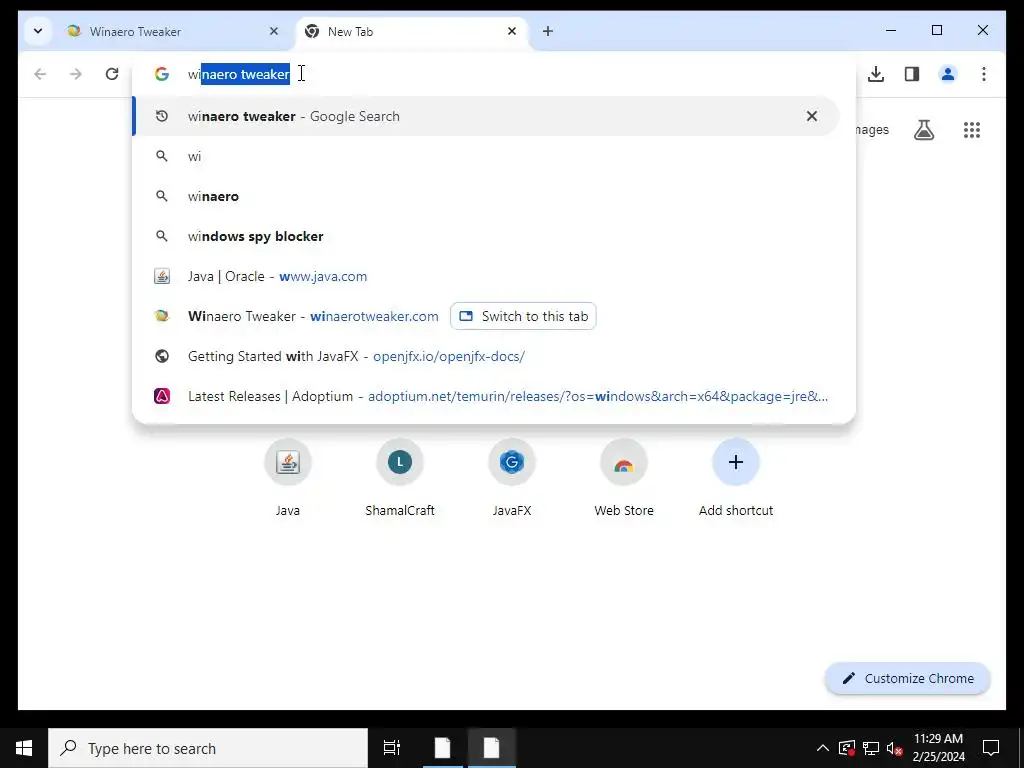Open a new tab with plus button
This screenshot has width=1024, height=768.
coord(548,31)
